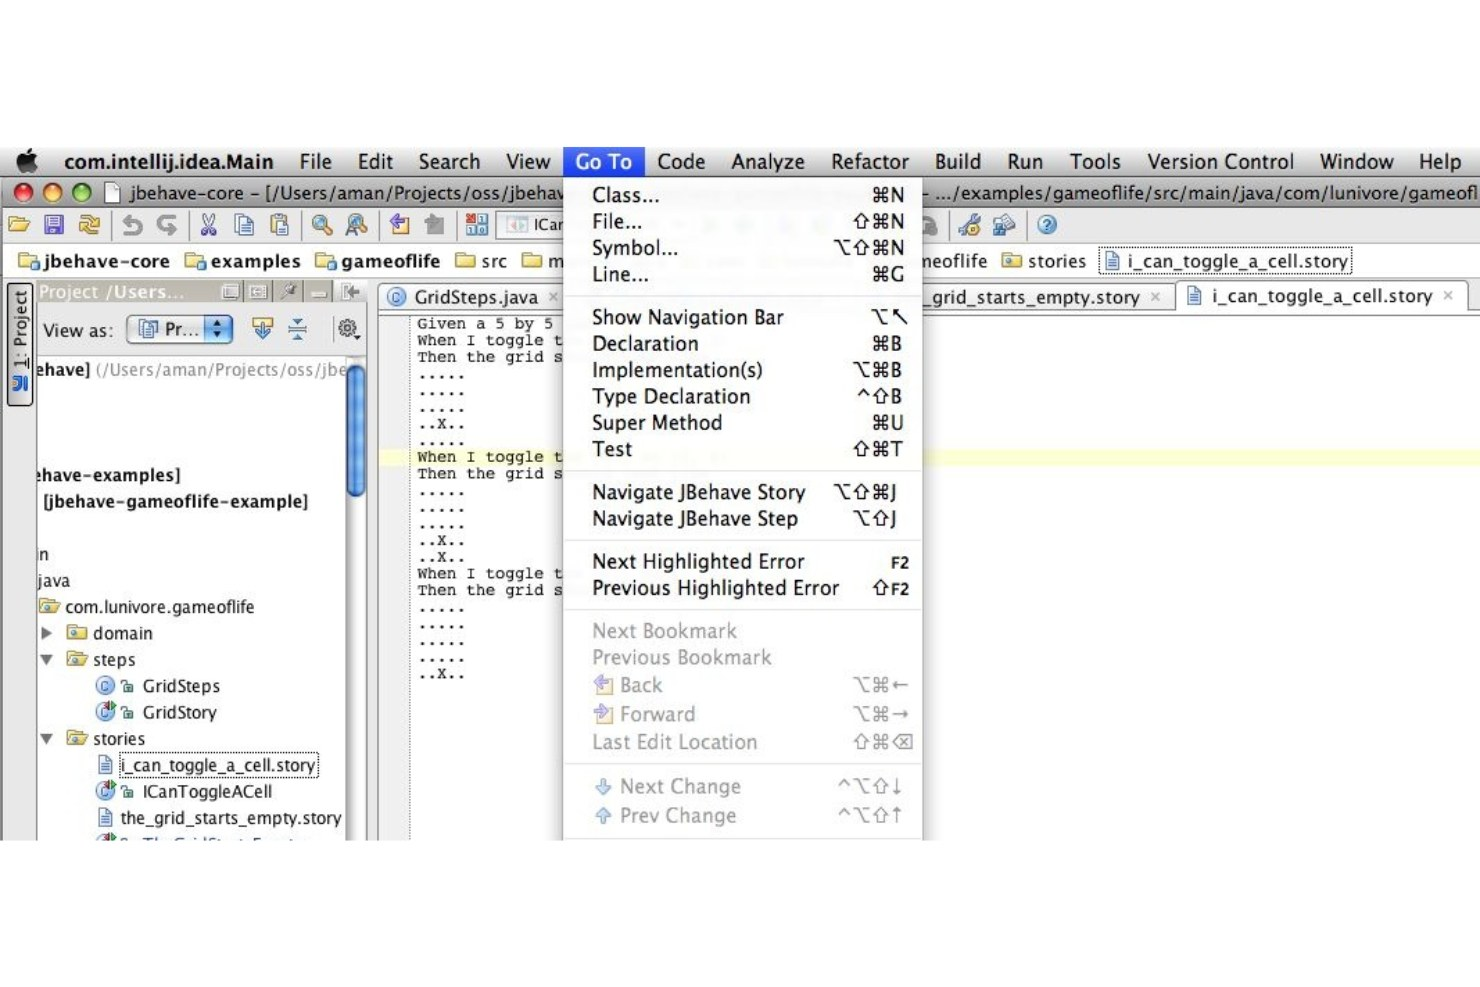Click the Paste icon

click(279, 225)
